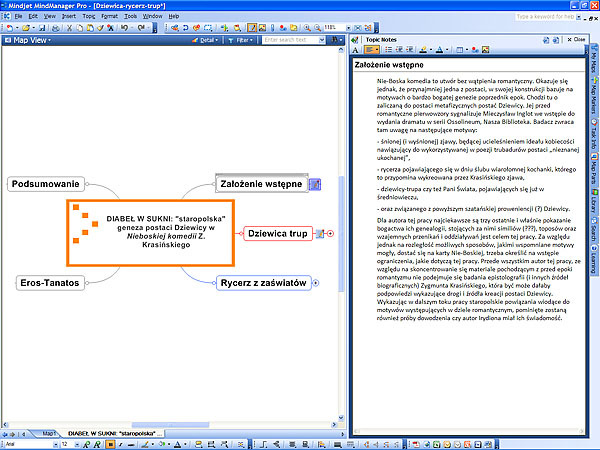600x450 pixels.
Task: Toggle highlighted shape fill button at bottom
Action: click(110, 445)
